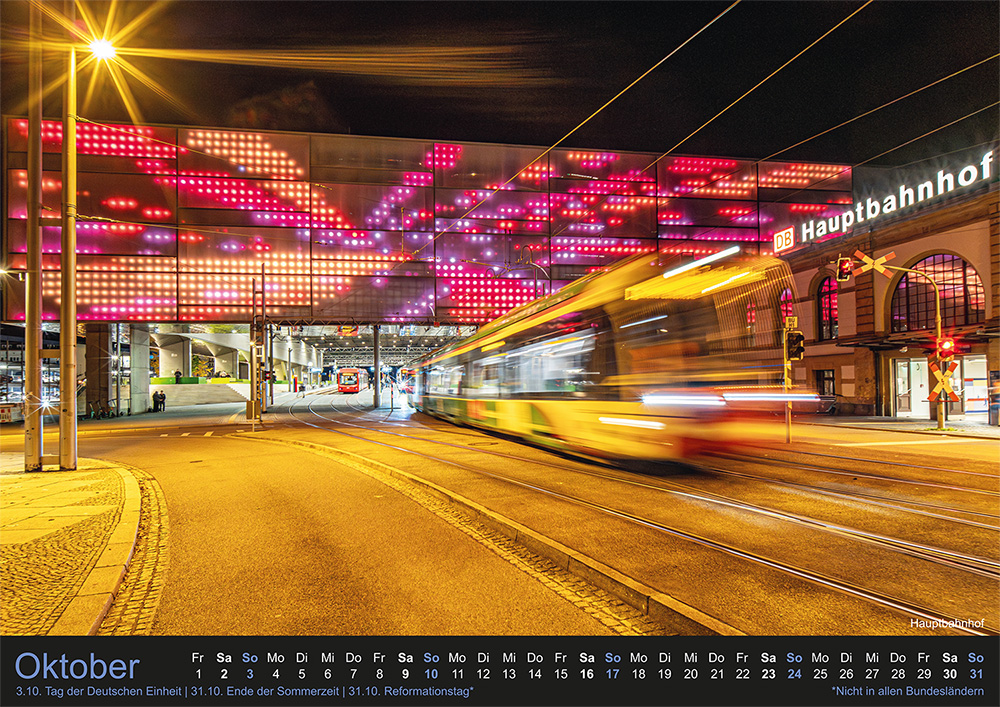This screenshot has width=1000, height=707.
Task: Select Sunday date 17
Action: point(613,674)
